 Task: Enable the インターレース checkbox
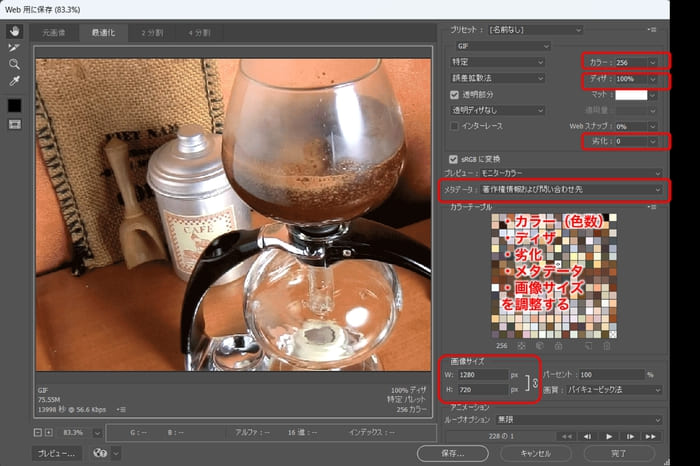coord(455,126)
